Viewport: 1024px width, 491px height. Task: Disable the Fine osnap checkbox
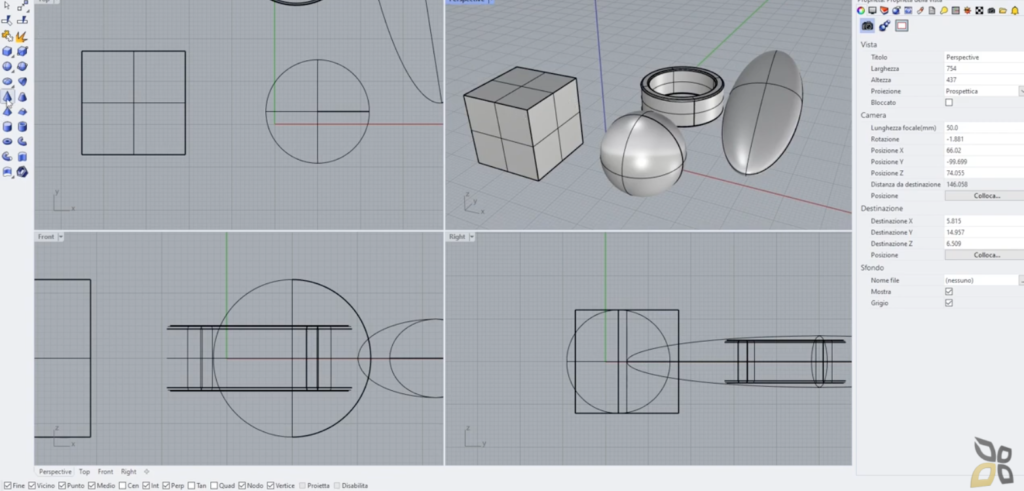(x=8, y=486)
